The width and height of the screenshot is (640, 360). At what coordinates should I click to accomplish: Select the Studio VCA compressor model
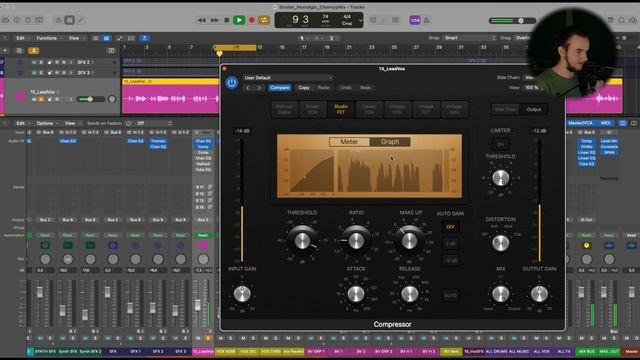tap(313, 109)
